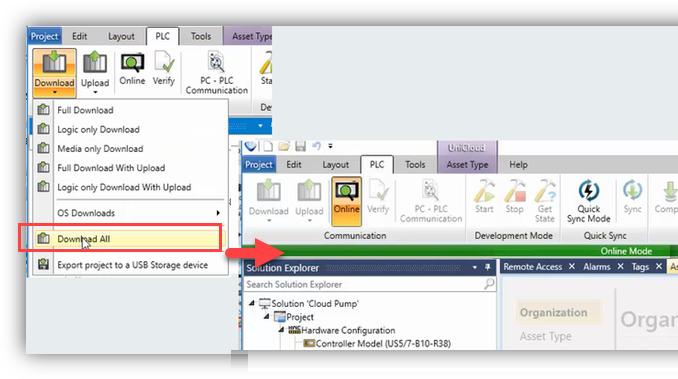The height and width of the screenshot is (379, 678).
Task: Click the Online icon in left ribbon
Action: [x=132, y=69]
